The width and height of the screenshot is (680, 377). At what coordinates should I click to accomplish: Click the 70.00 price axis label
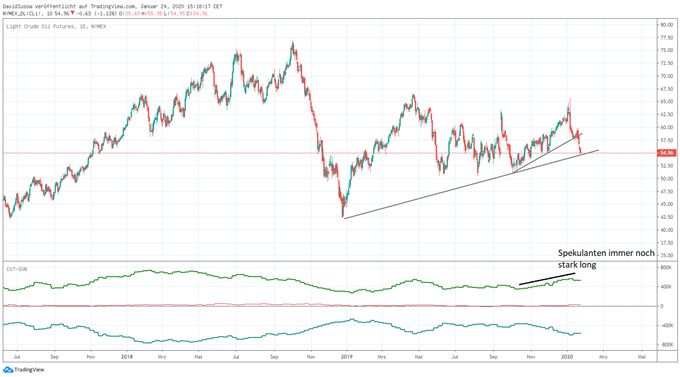coord(666,76)
